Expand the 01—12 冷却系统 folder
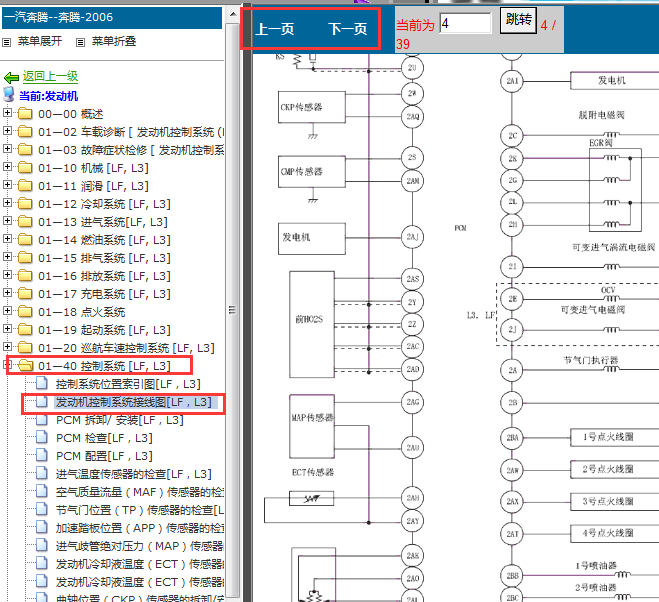Viewport: 659px width, 602px height. [7, 203]
